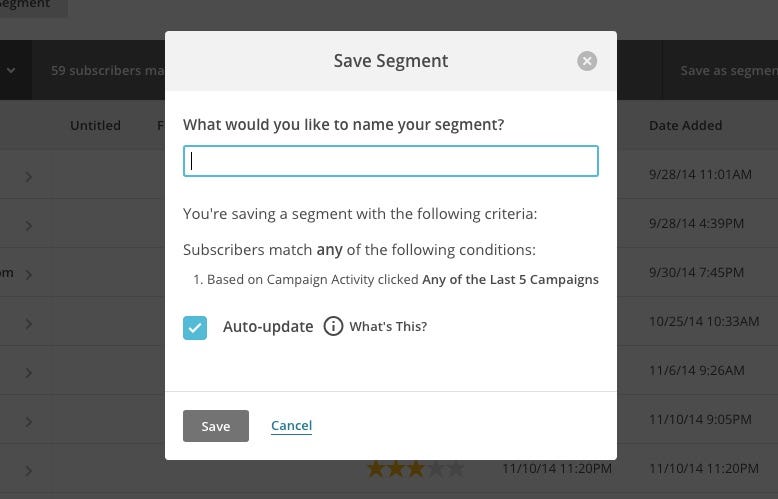This screenshot has width=778, height=499.
Task: Open the dropdown arrow in the dark toolbar
Action: (12, 71)
